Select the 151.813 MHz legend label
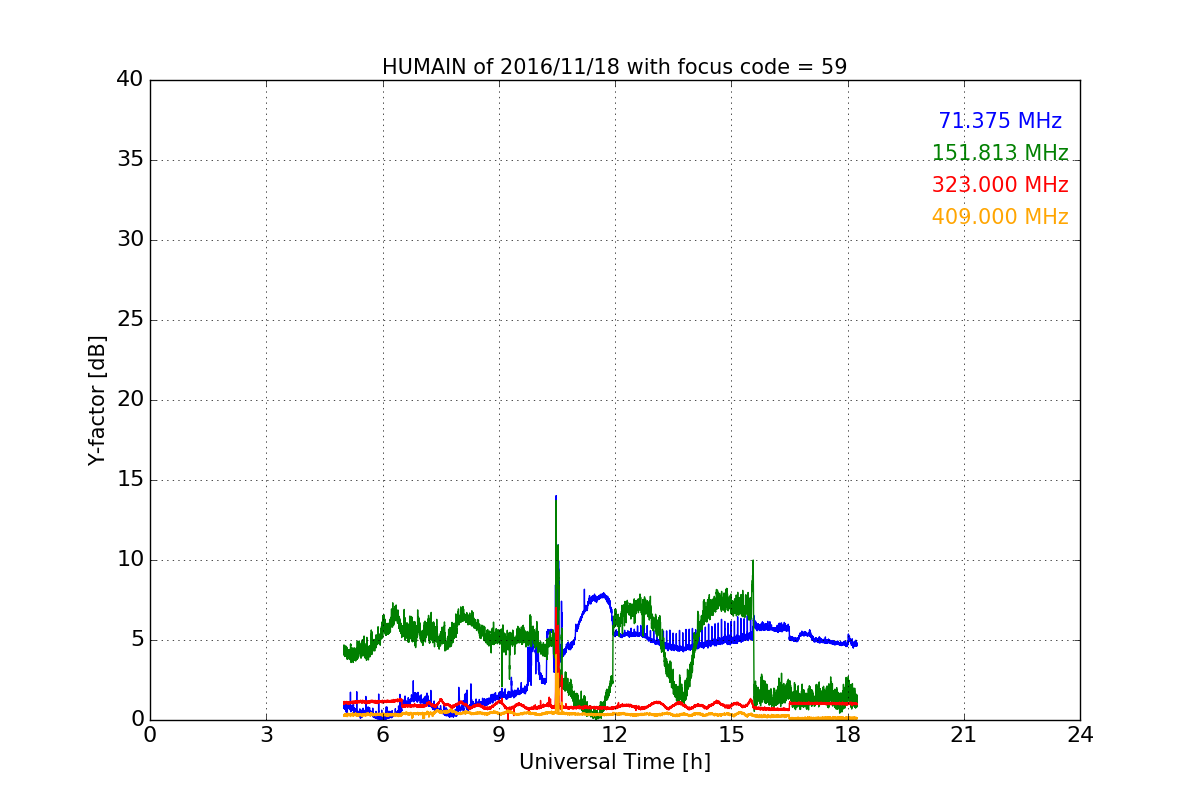 pos(1000,153)
